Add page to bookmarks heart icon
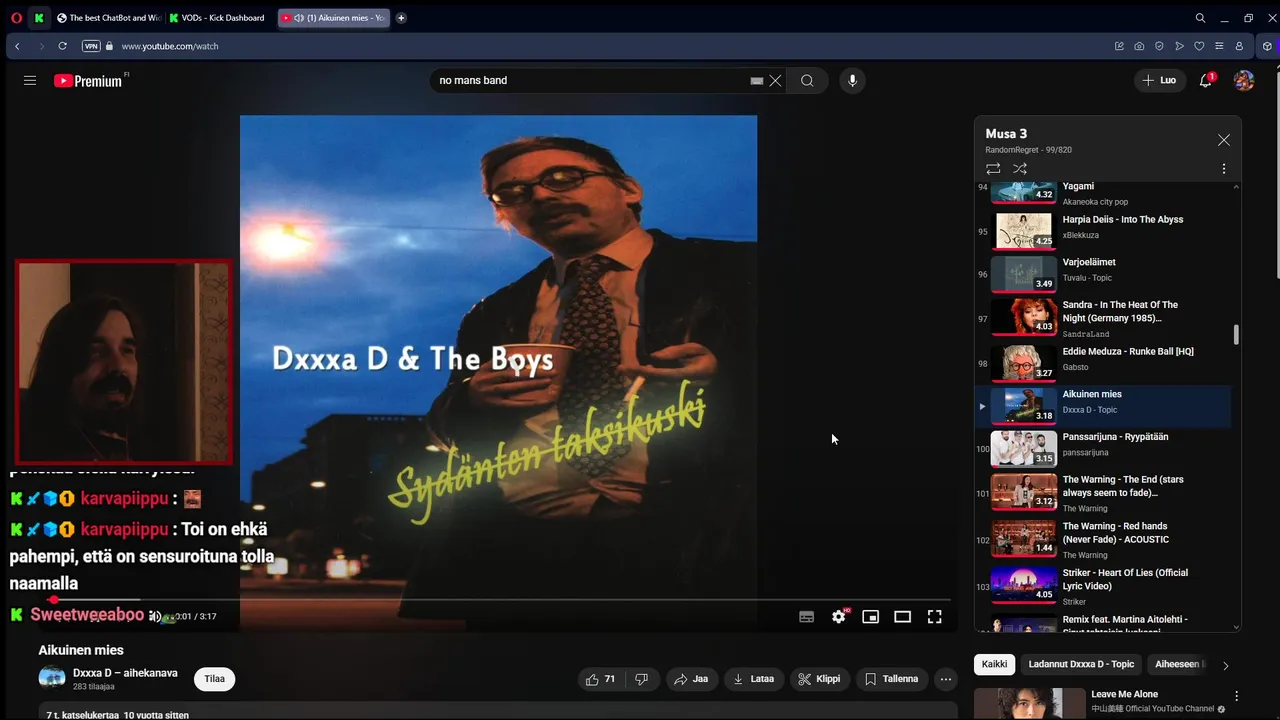This screenshot has width=1280, height=720. point(1199,46)
